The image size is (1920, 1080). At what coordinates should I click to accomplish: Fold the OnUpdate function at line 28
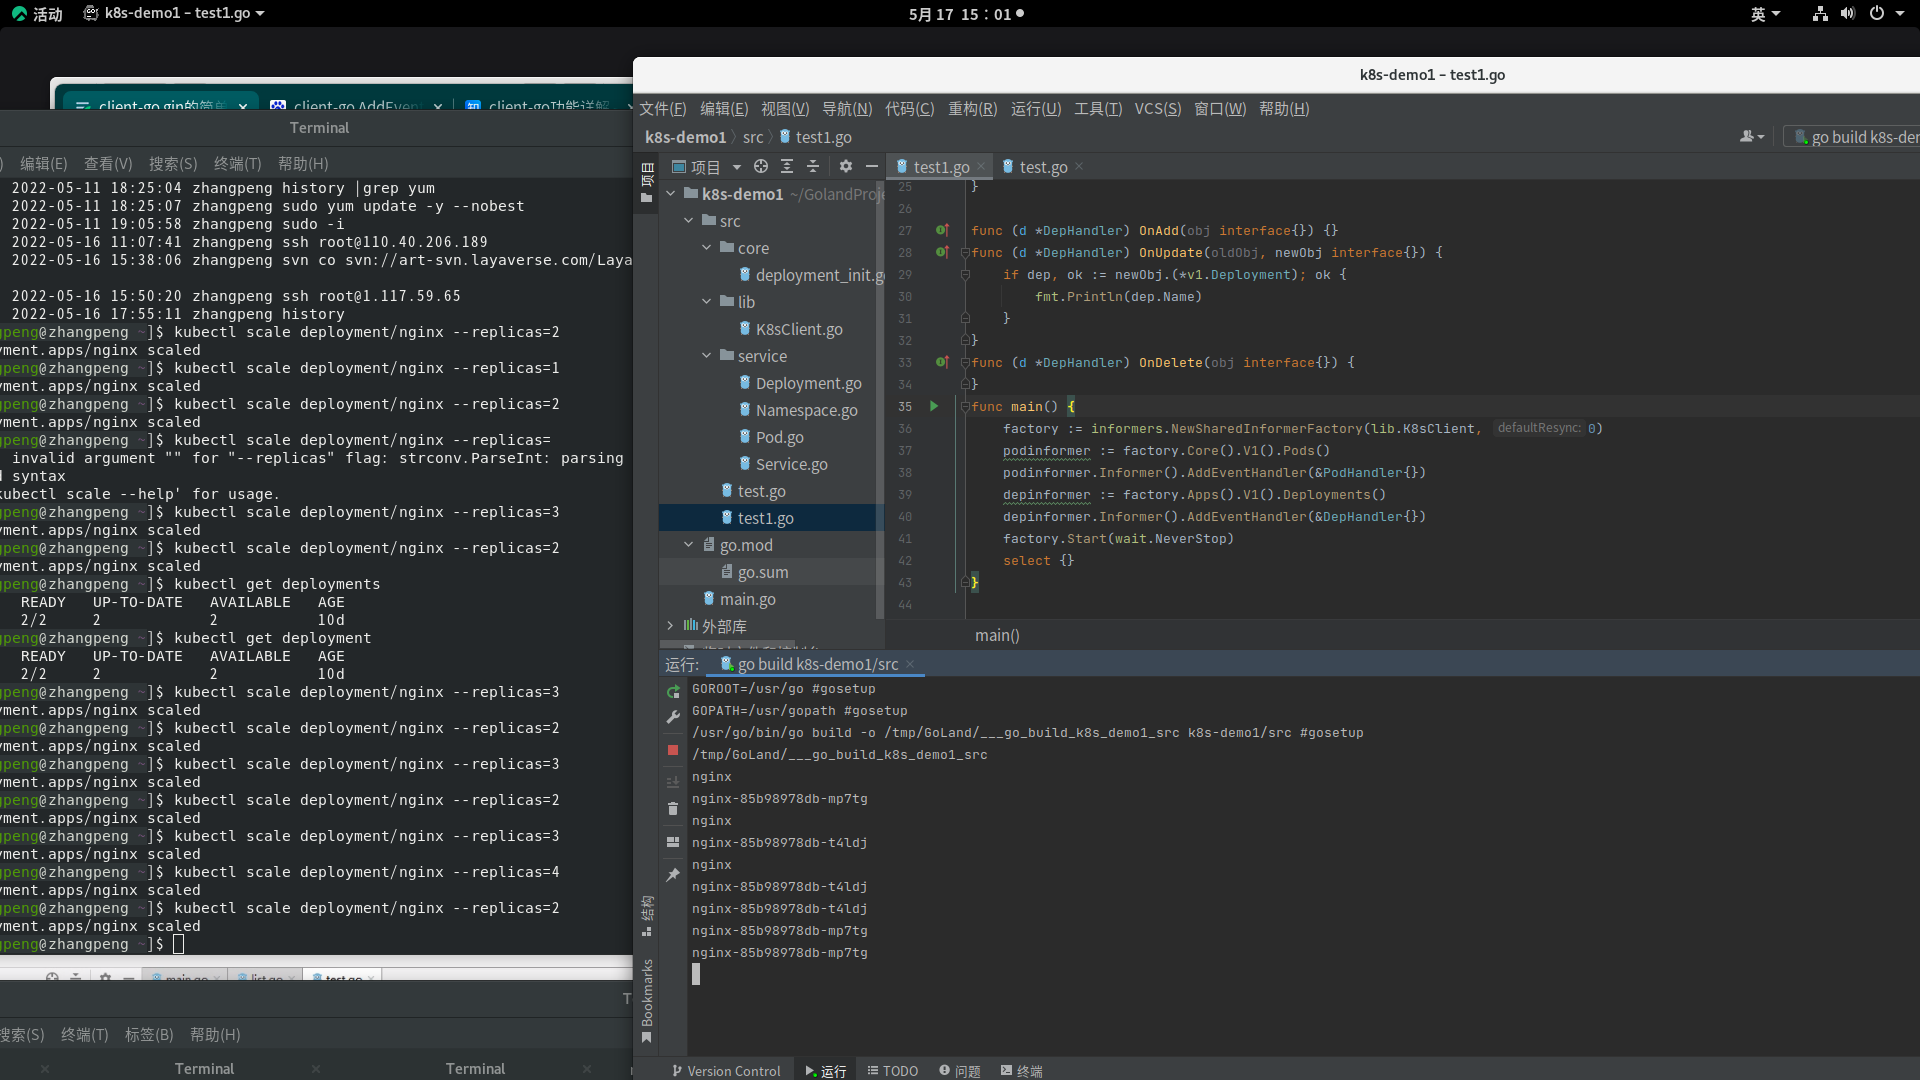[x=966, y=252]
